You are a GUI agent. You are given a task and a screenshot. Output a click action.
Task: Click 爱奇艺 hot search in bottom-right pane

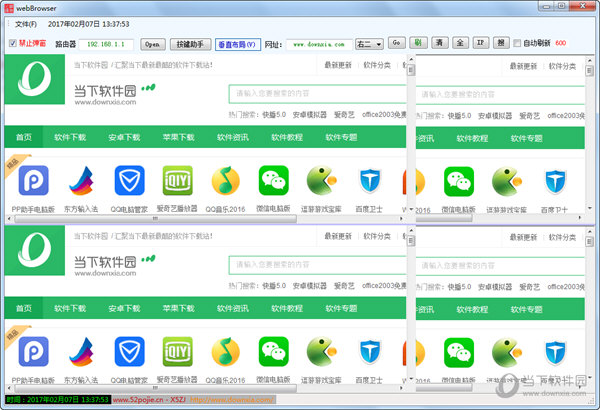click(530, 287)
